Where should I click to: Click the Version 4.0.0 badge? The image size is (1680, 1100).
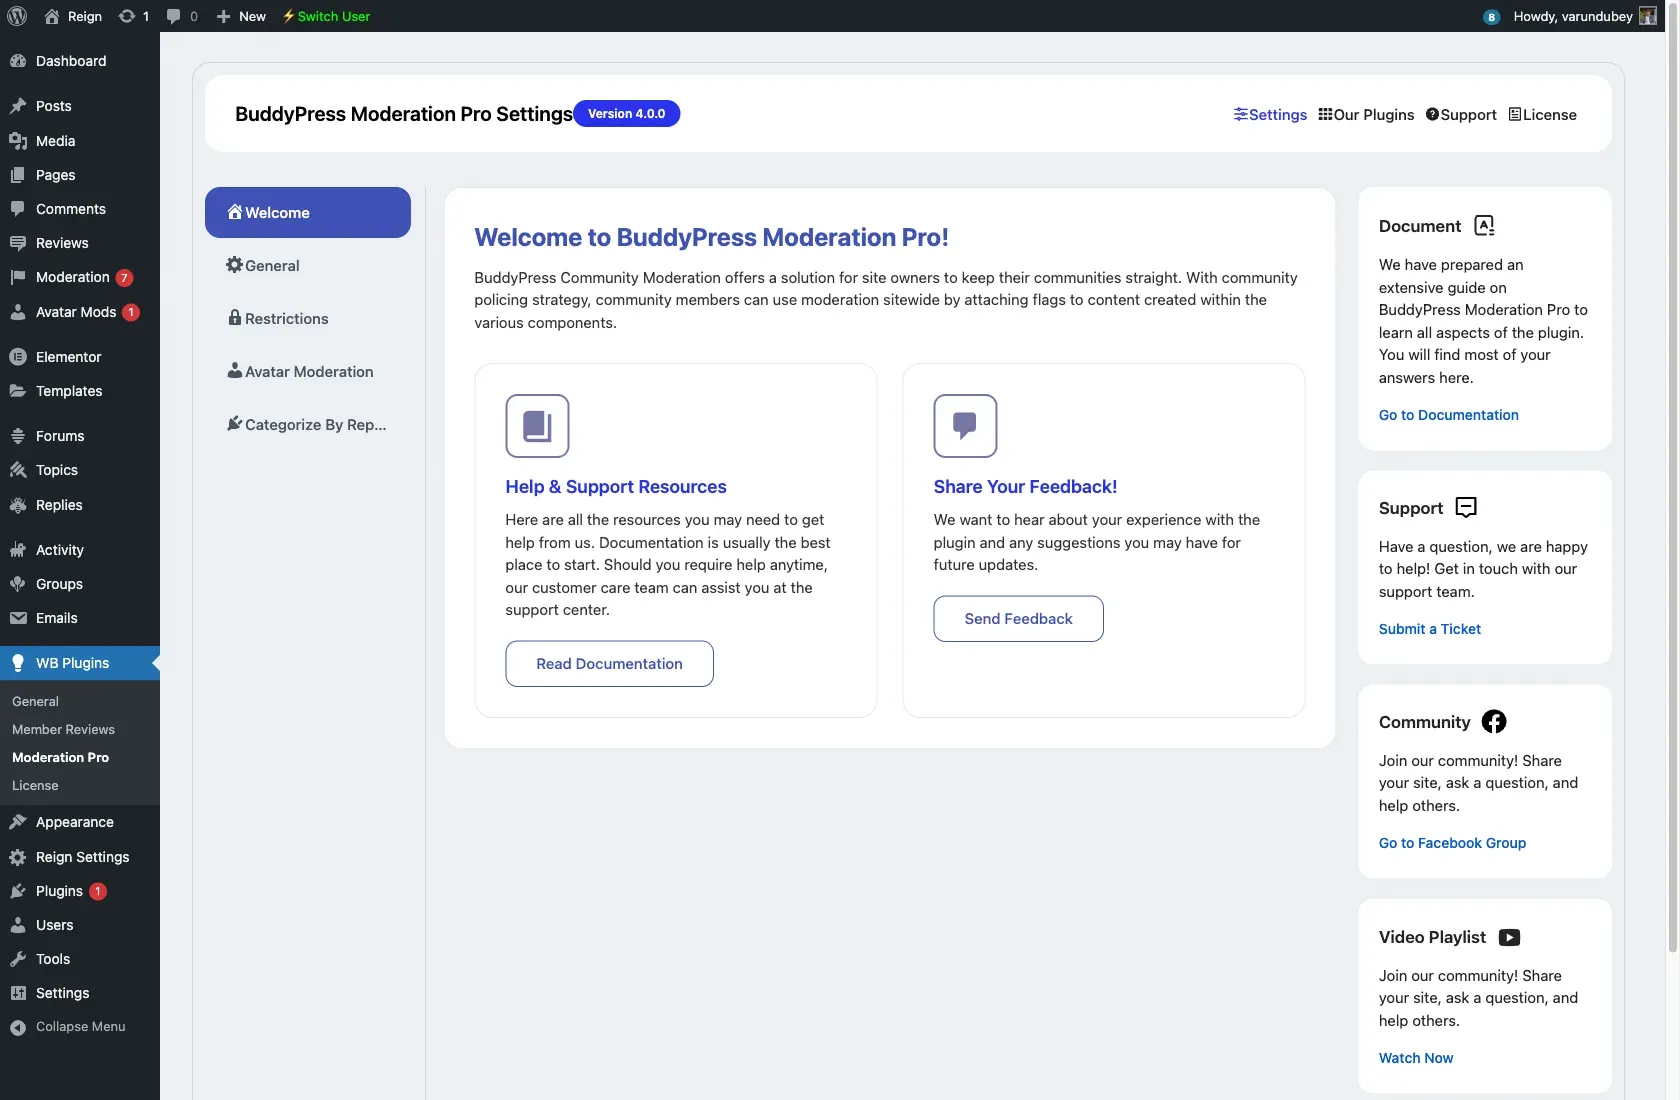[626, 114]
